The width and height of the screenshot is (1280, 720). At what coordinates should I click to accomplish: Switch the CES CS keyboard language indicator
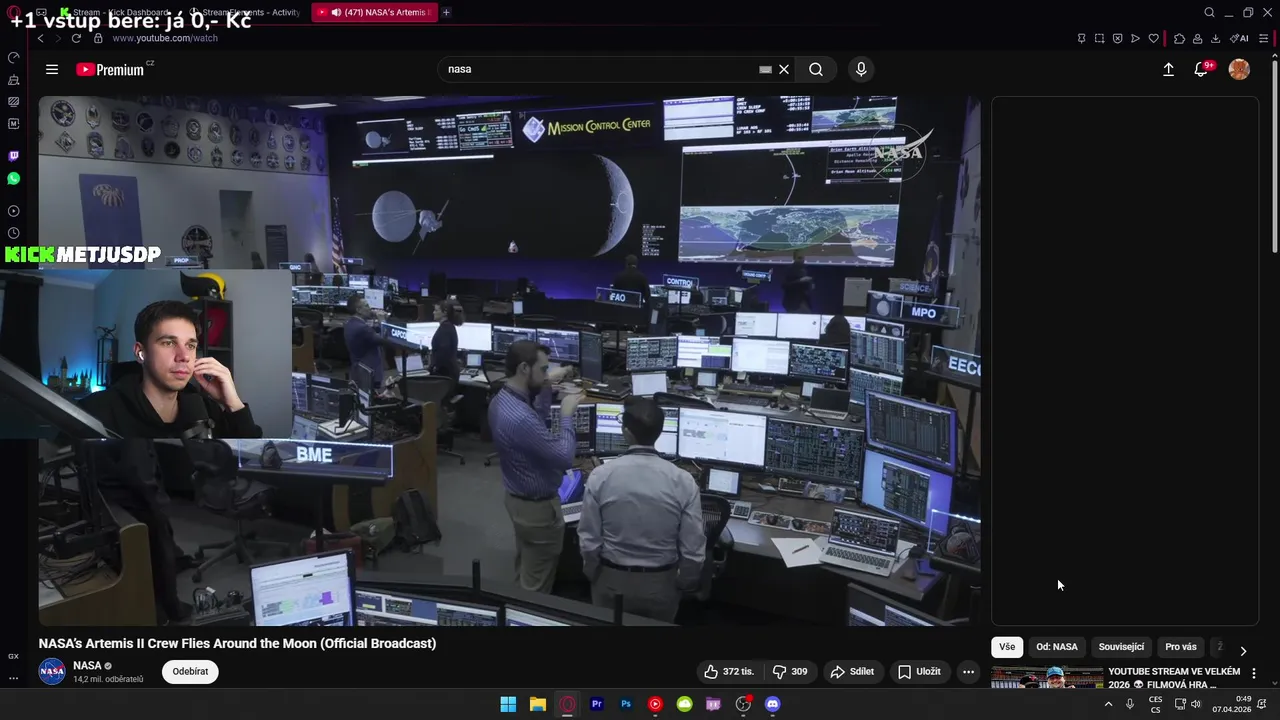click(x=1155, y=704)
